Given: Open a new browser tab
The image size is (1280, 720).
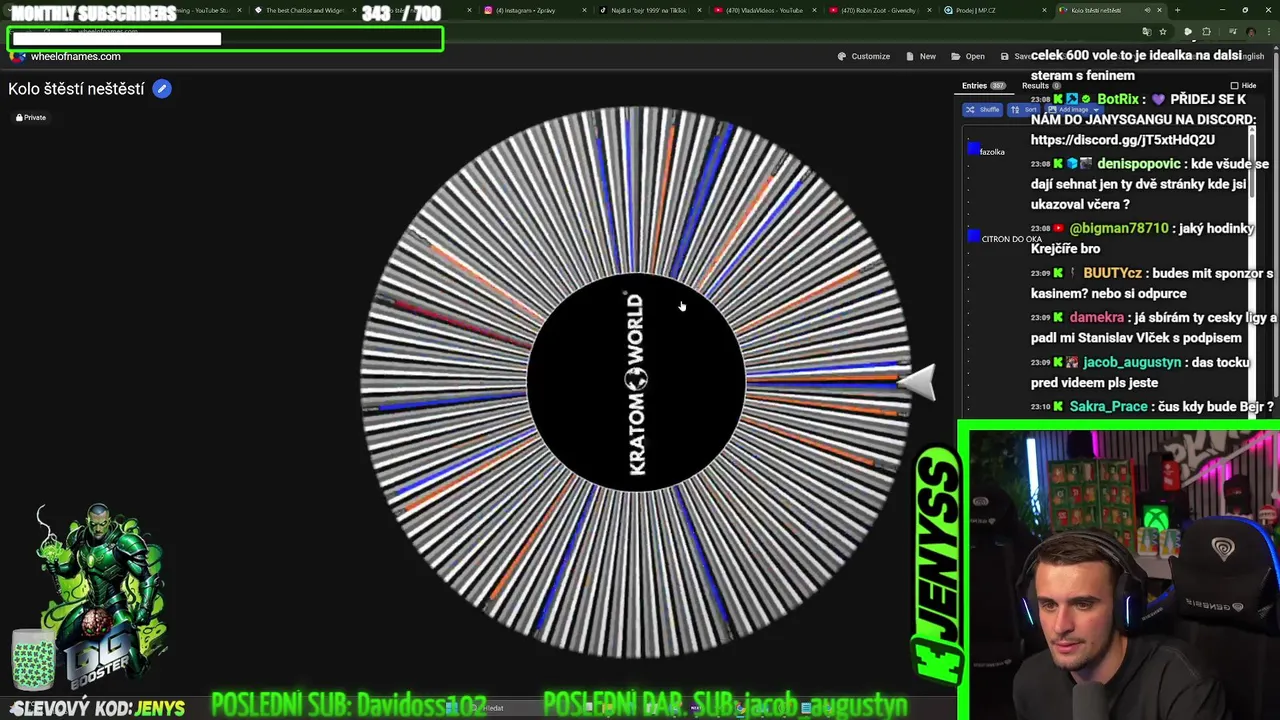Looking at the screenshot, I should (1177, 10).
